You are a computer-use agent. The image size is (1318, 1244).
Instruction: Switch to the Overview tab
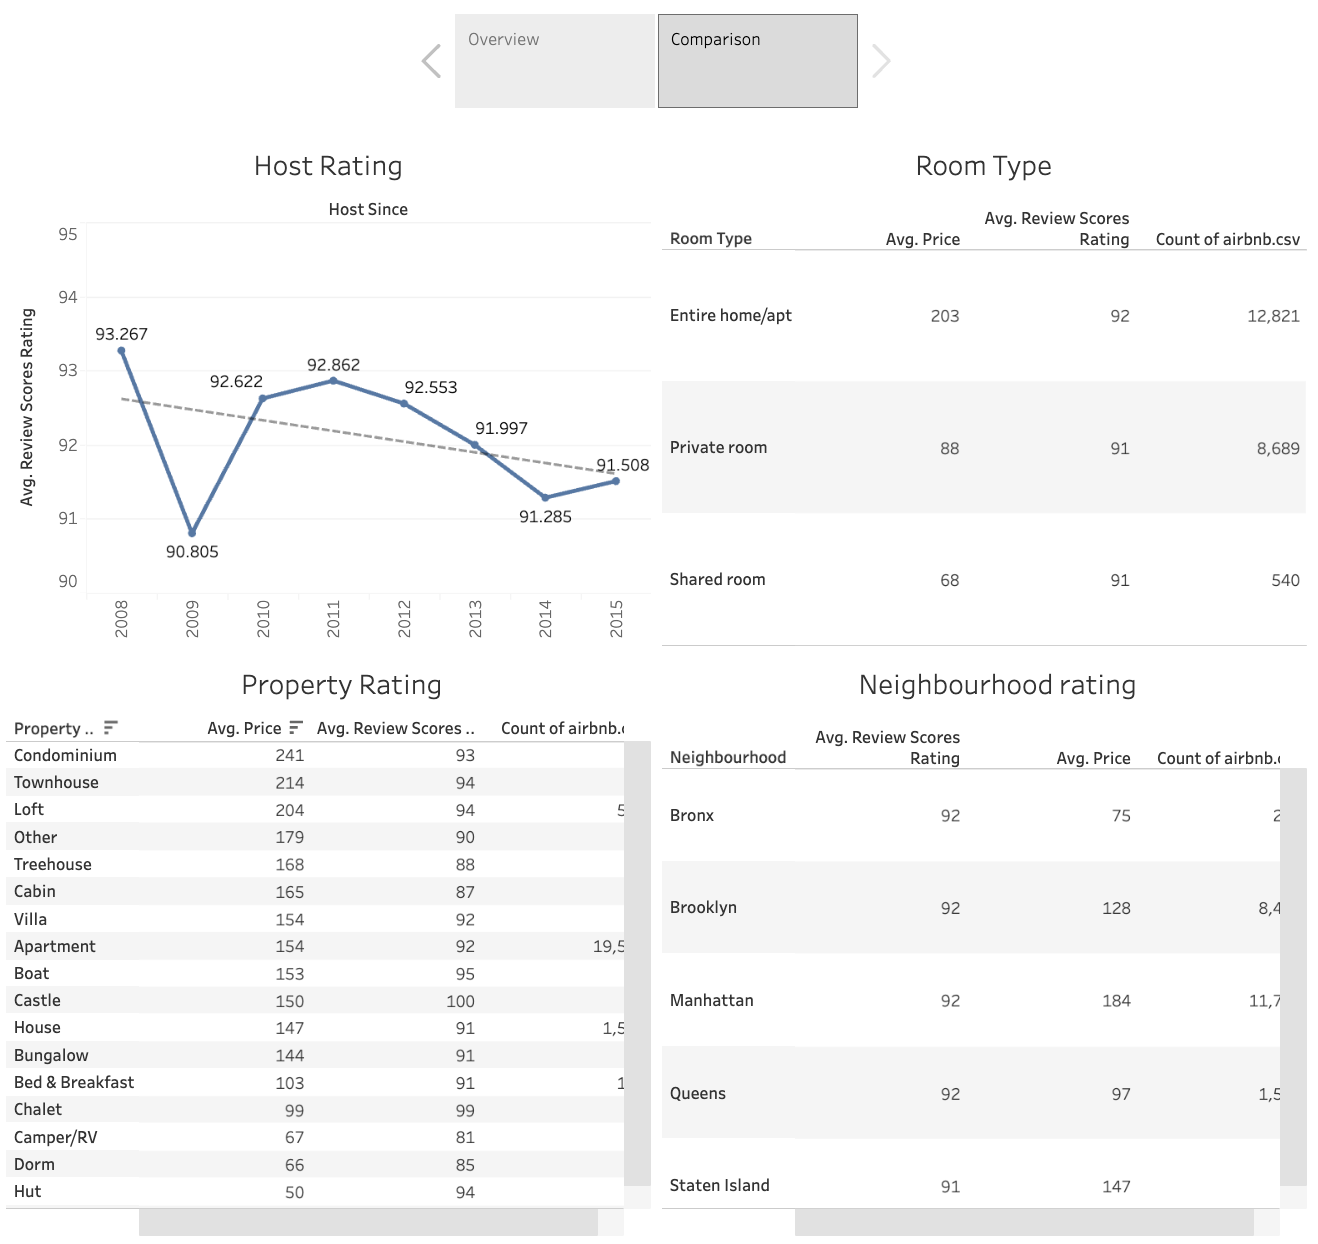point(553,60)
